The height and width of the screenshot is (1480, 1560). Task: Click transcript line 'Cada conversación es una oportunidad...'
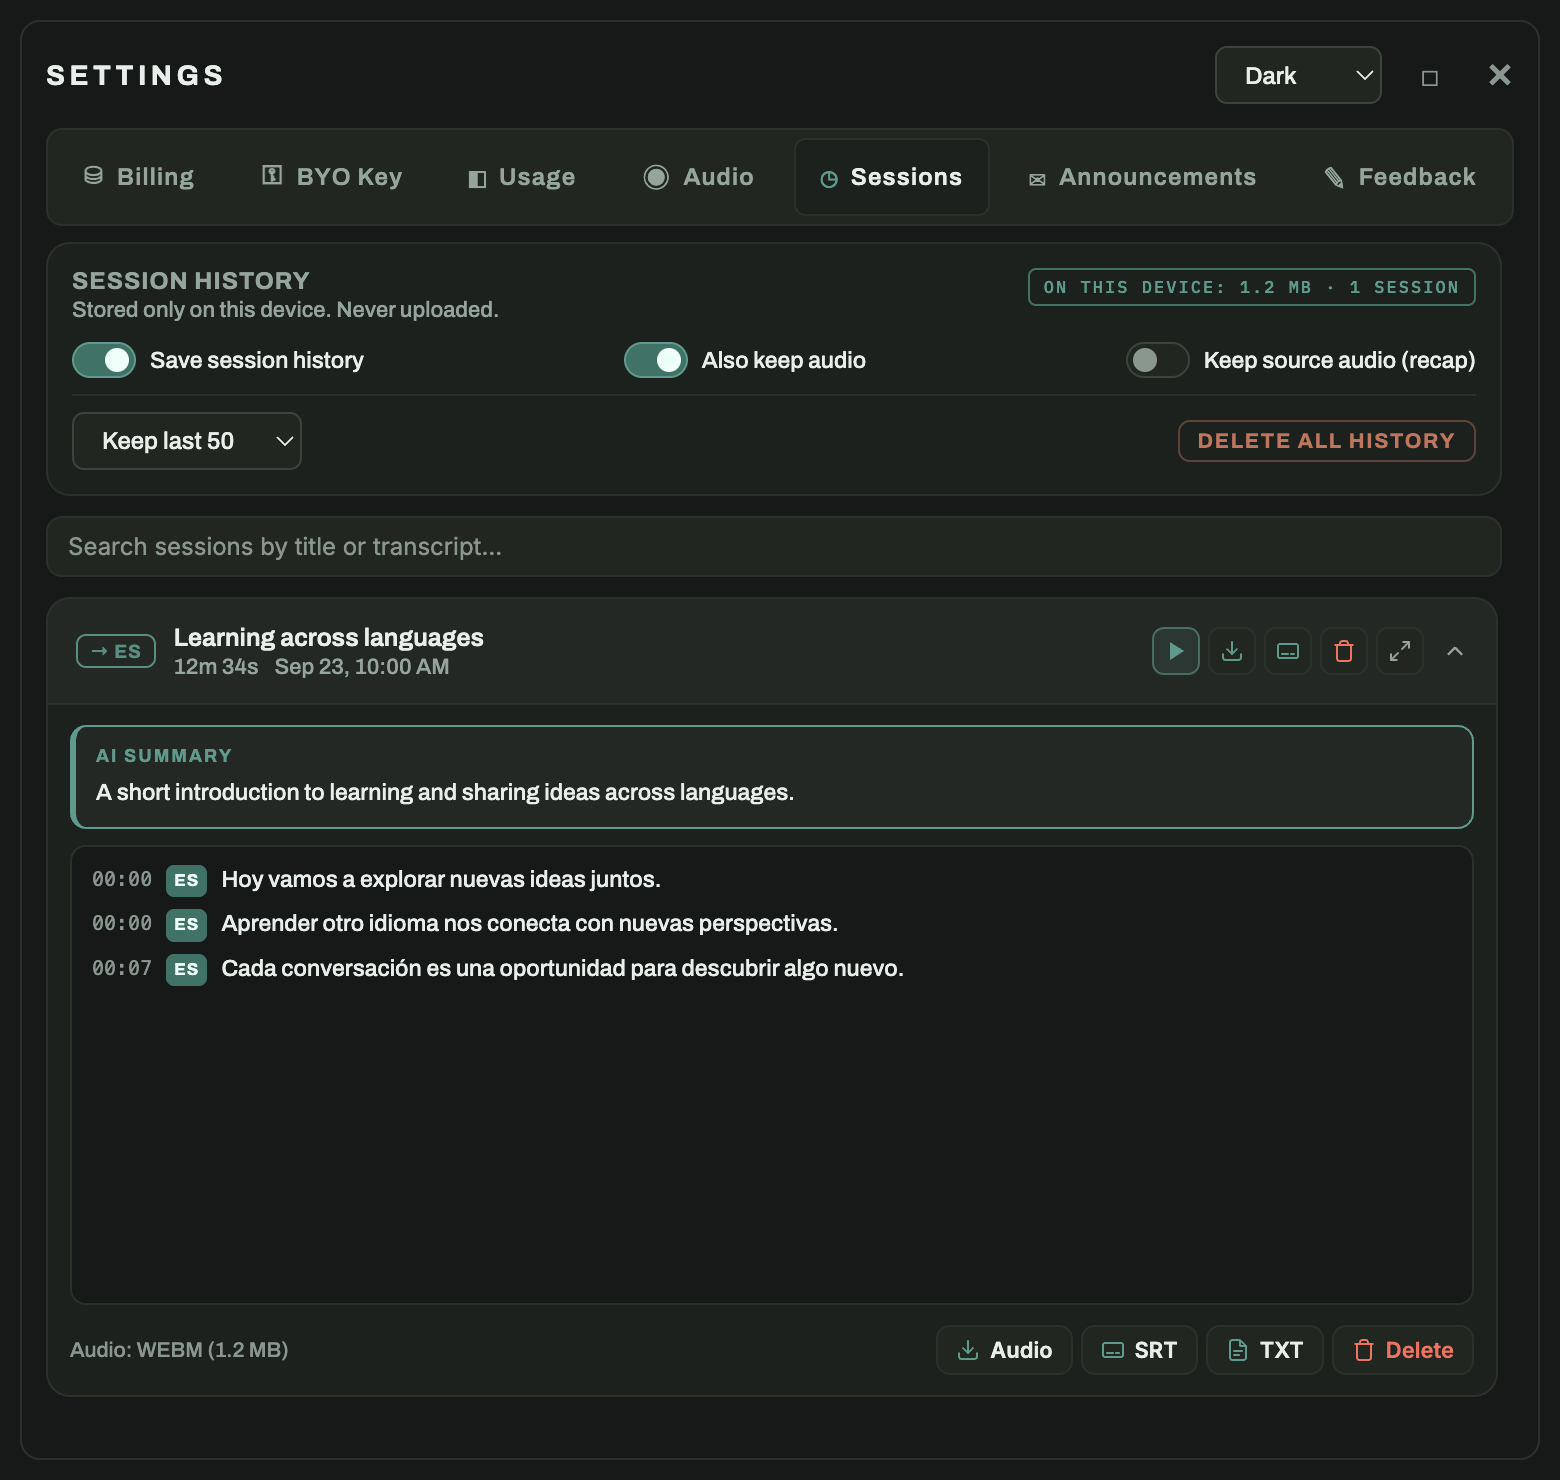tap(562, 968)
